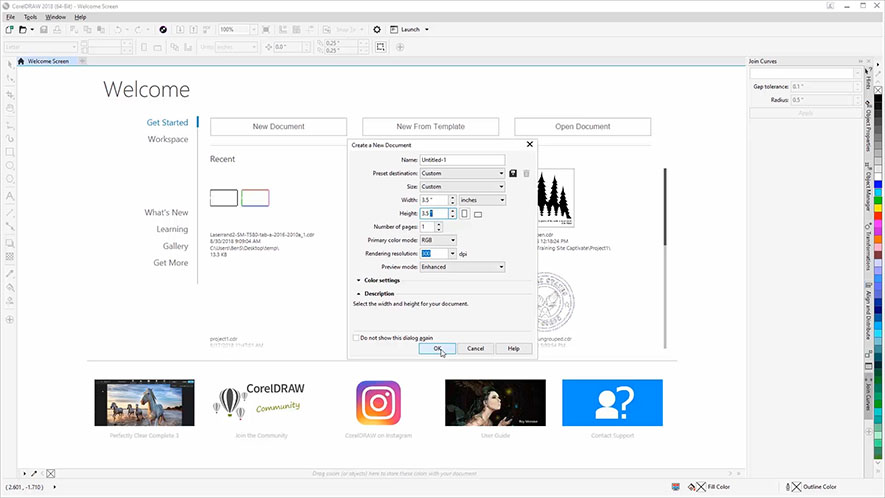885x498 pixels.
Task: Click the Open folder toolbar icon
Action: click(22, 30)
